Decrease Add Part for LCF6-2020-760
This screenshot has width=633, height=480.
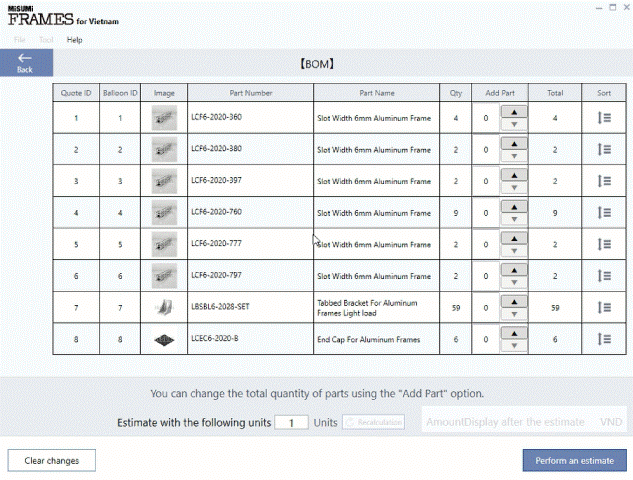[x=514, y=220]
